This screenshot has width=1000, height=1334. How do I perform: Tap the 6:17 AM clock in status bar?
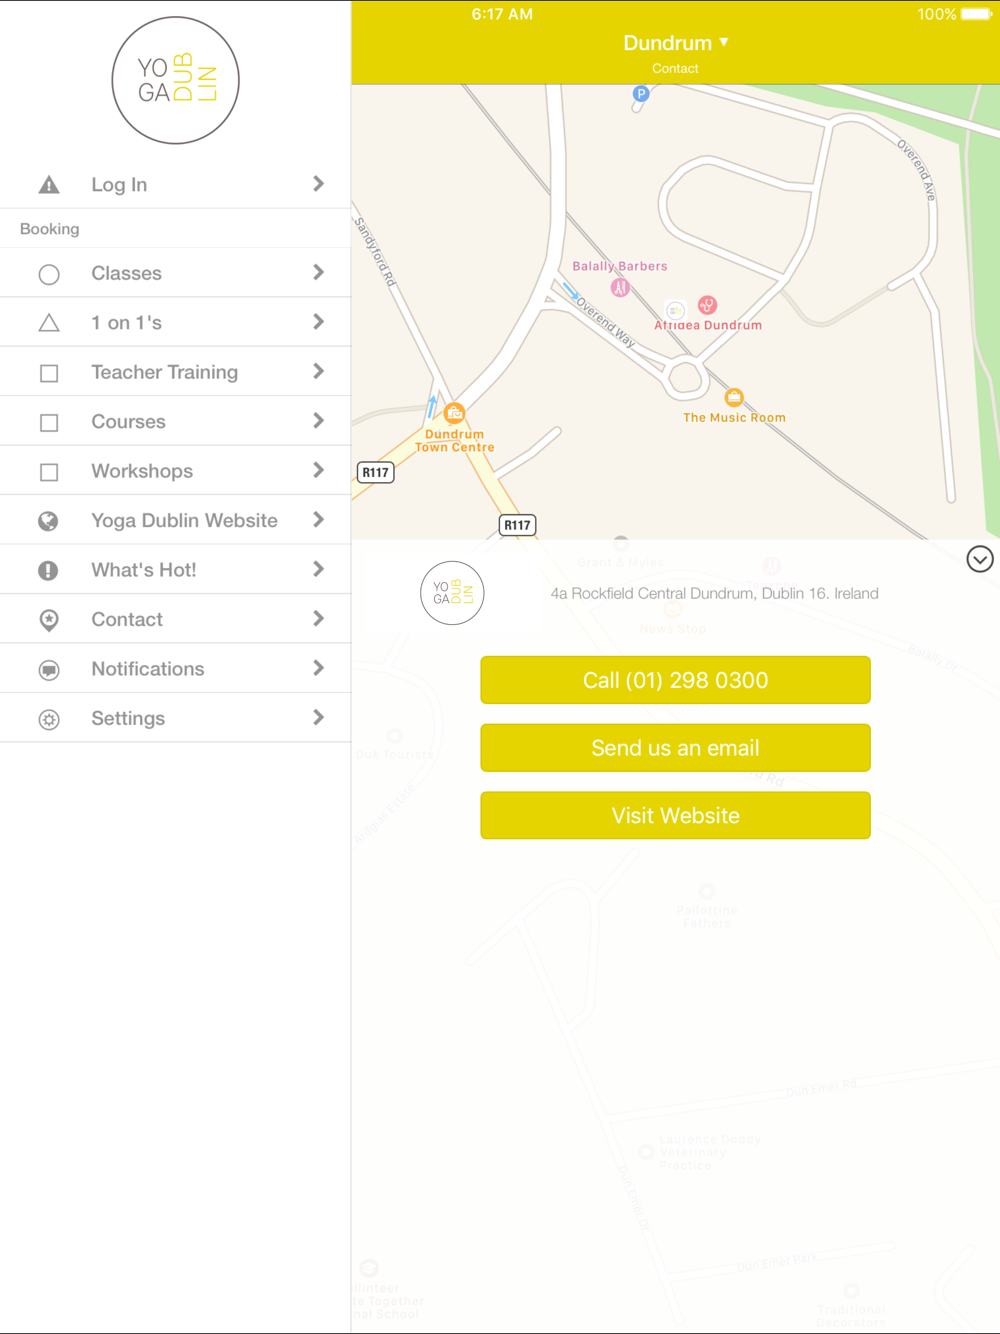(502, 14)
